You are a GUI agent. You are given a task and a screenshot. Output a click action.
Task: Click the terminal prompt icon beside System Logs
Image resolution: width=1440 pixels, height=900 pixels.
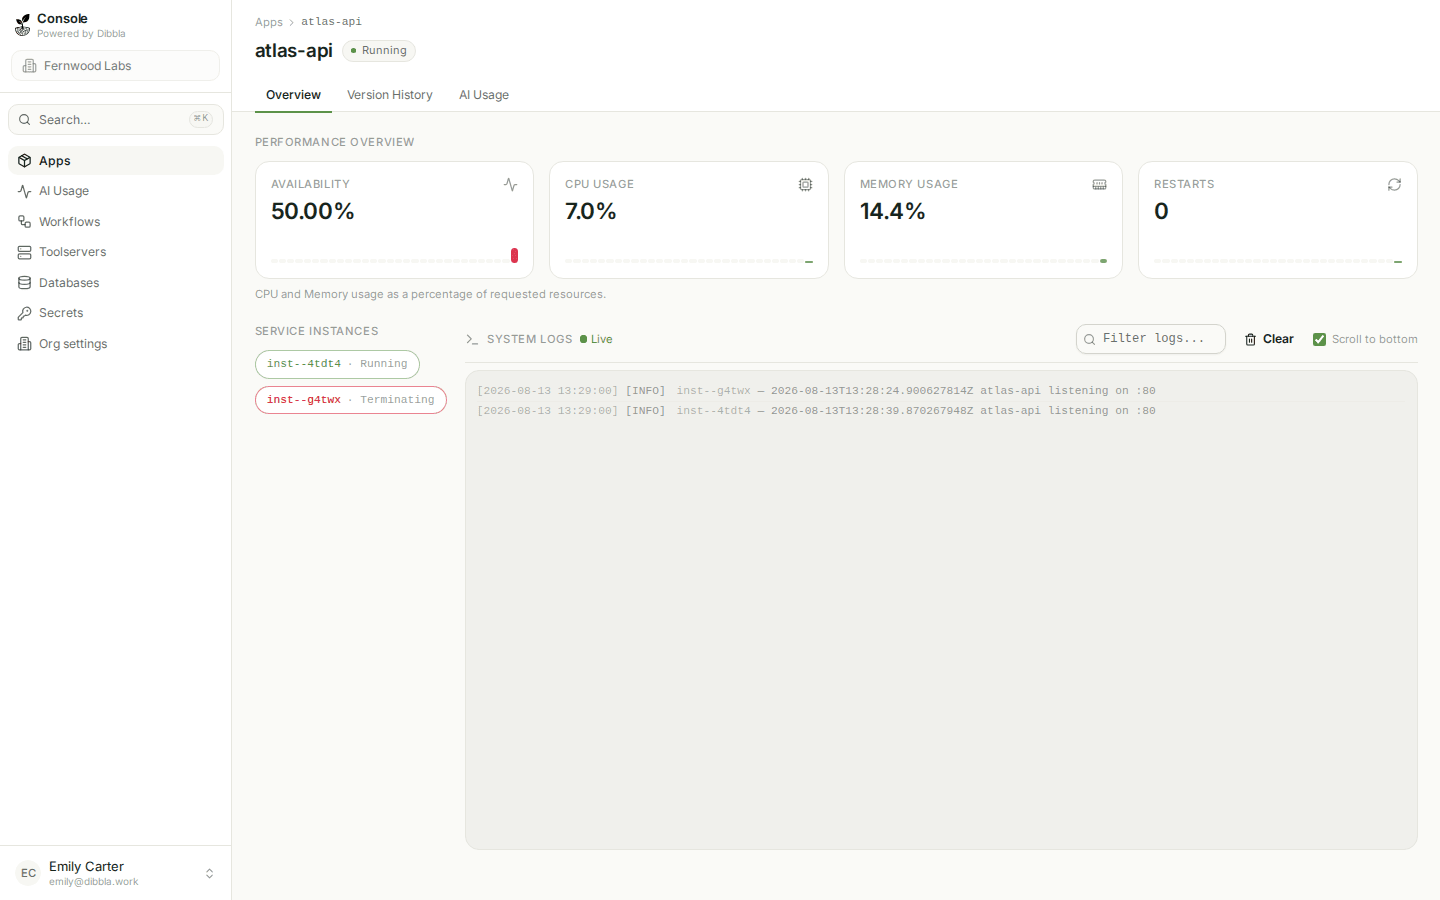(x=472, y=340)
